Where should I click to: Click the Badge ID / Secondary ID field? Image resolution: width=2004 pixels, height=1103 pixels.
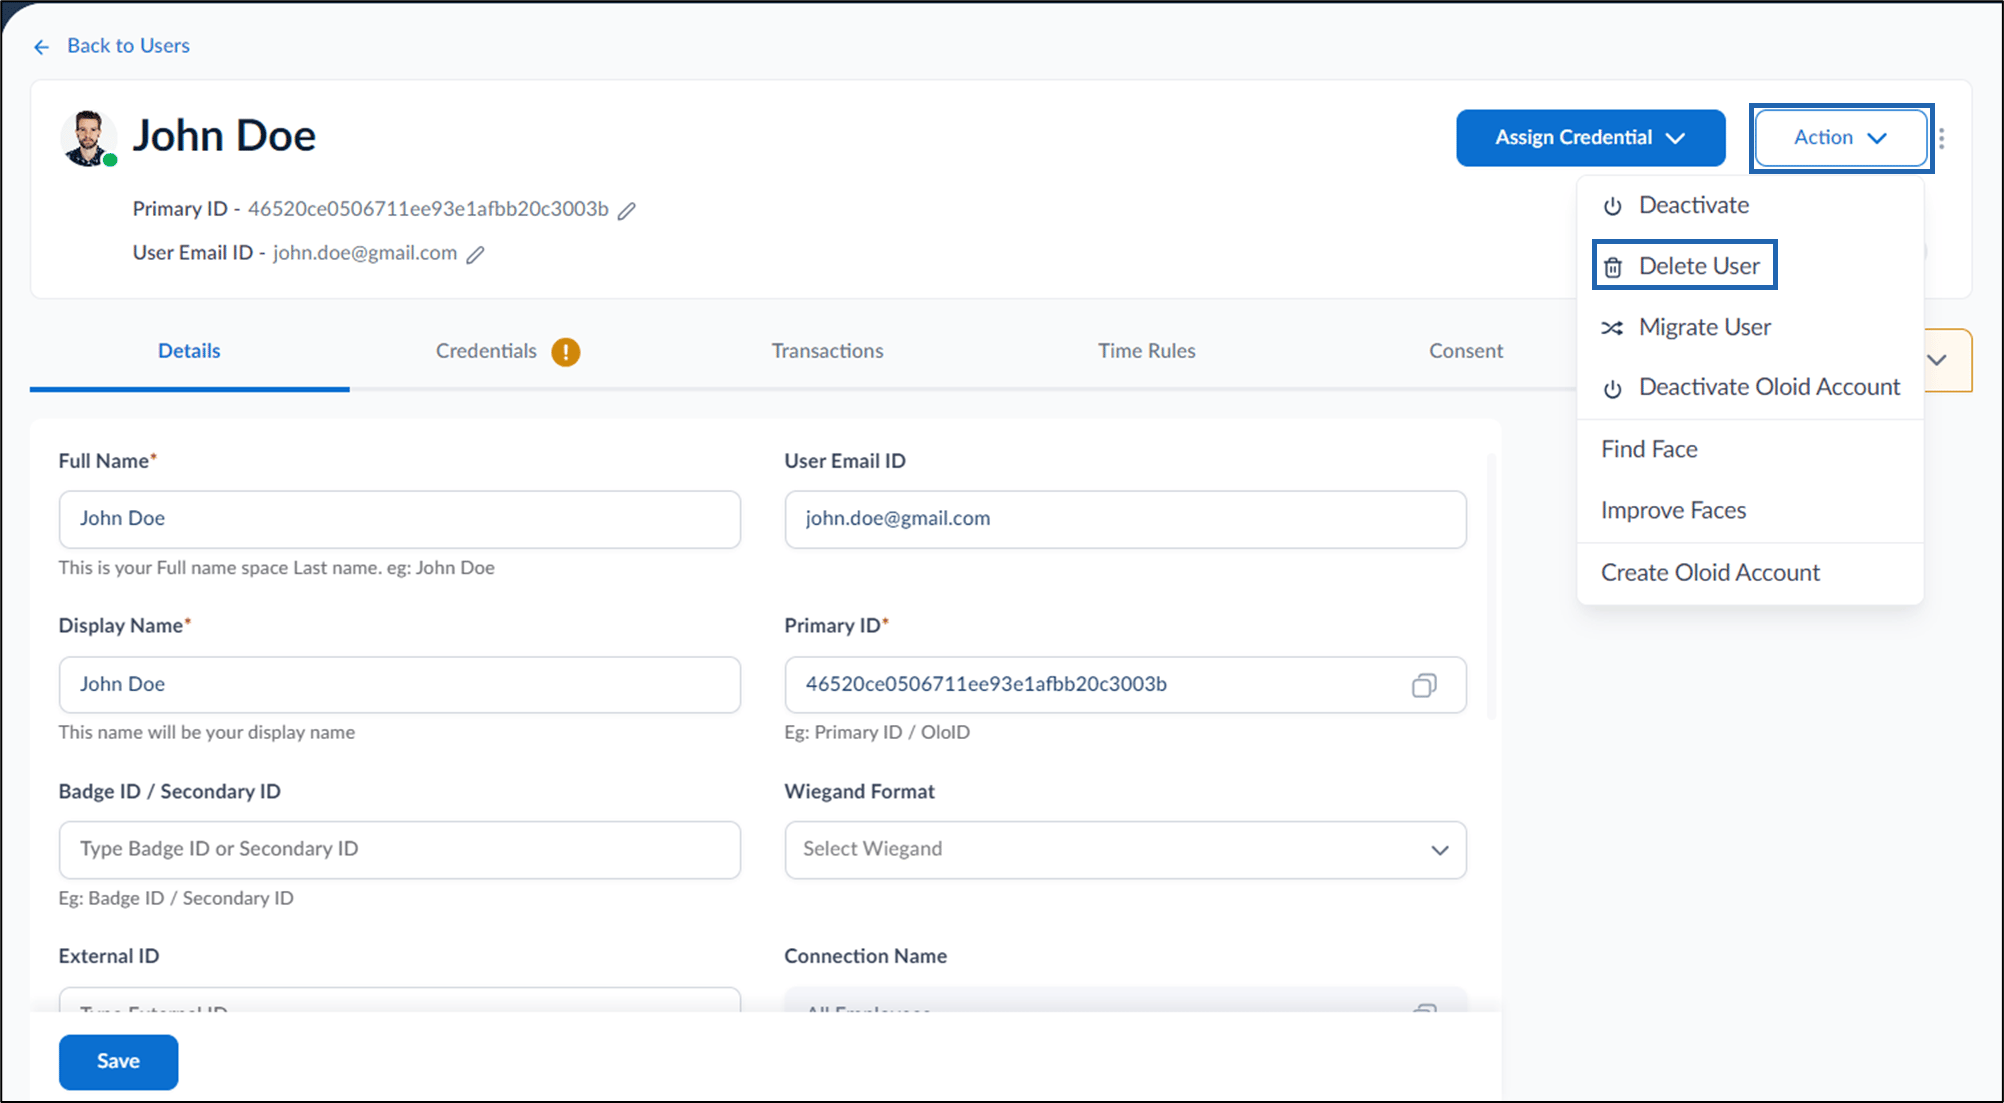tap(399, 850)
